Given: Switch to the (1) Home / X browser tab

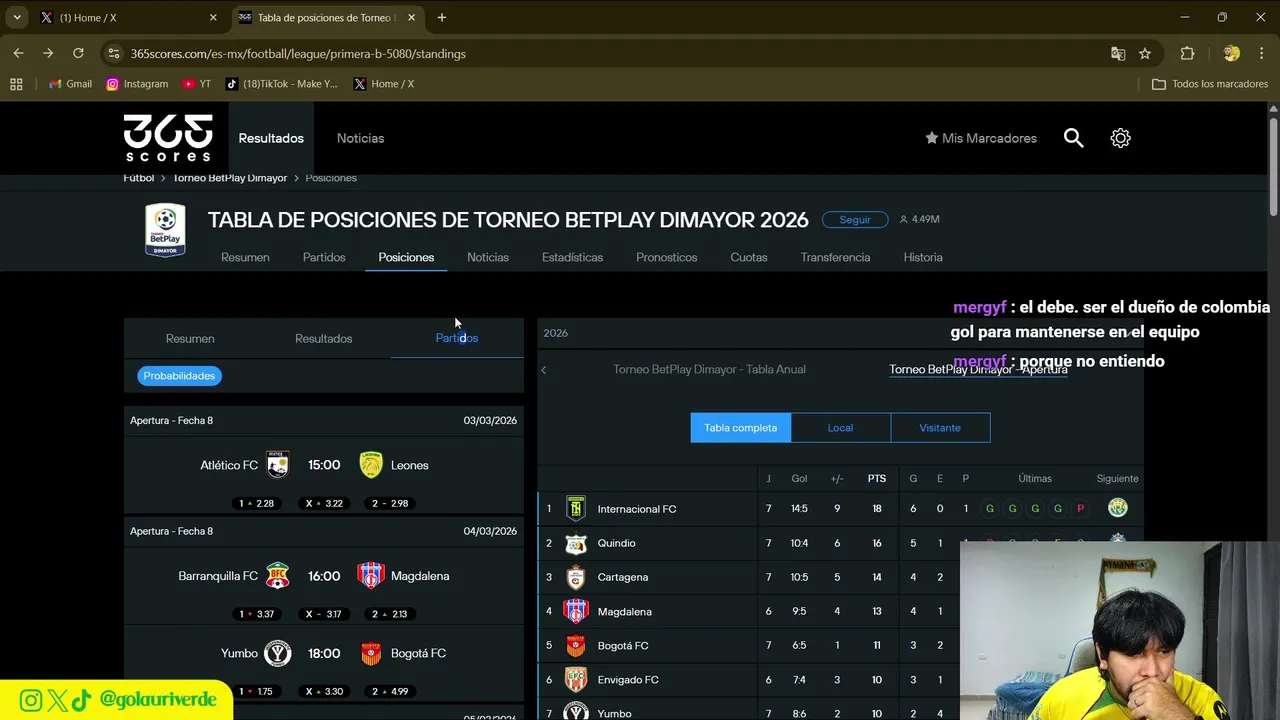Looking at the screenshot, I should tap(128, 18).
